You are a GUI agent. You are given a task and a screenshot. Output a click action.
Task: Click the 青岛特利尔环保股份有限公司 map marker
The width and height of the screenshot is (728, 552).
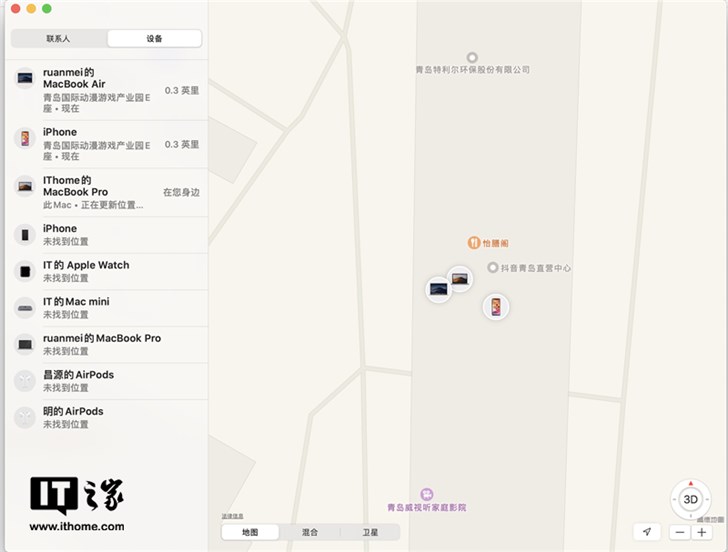472,58
